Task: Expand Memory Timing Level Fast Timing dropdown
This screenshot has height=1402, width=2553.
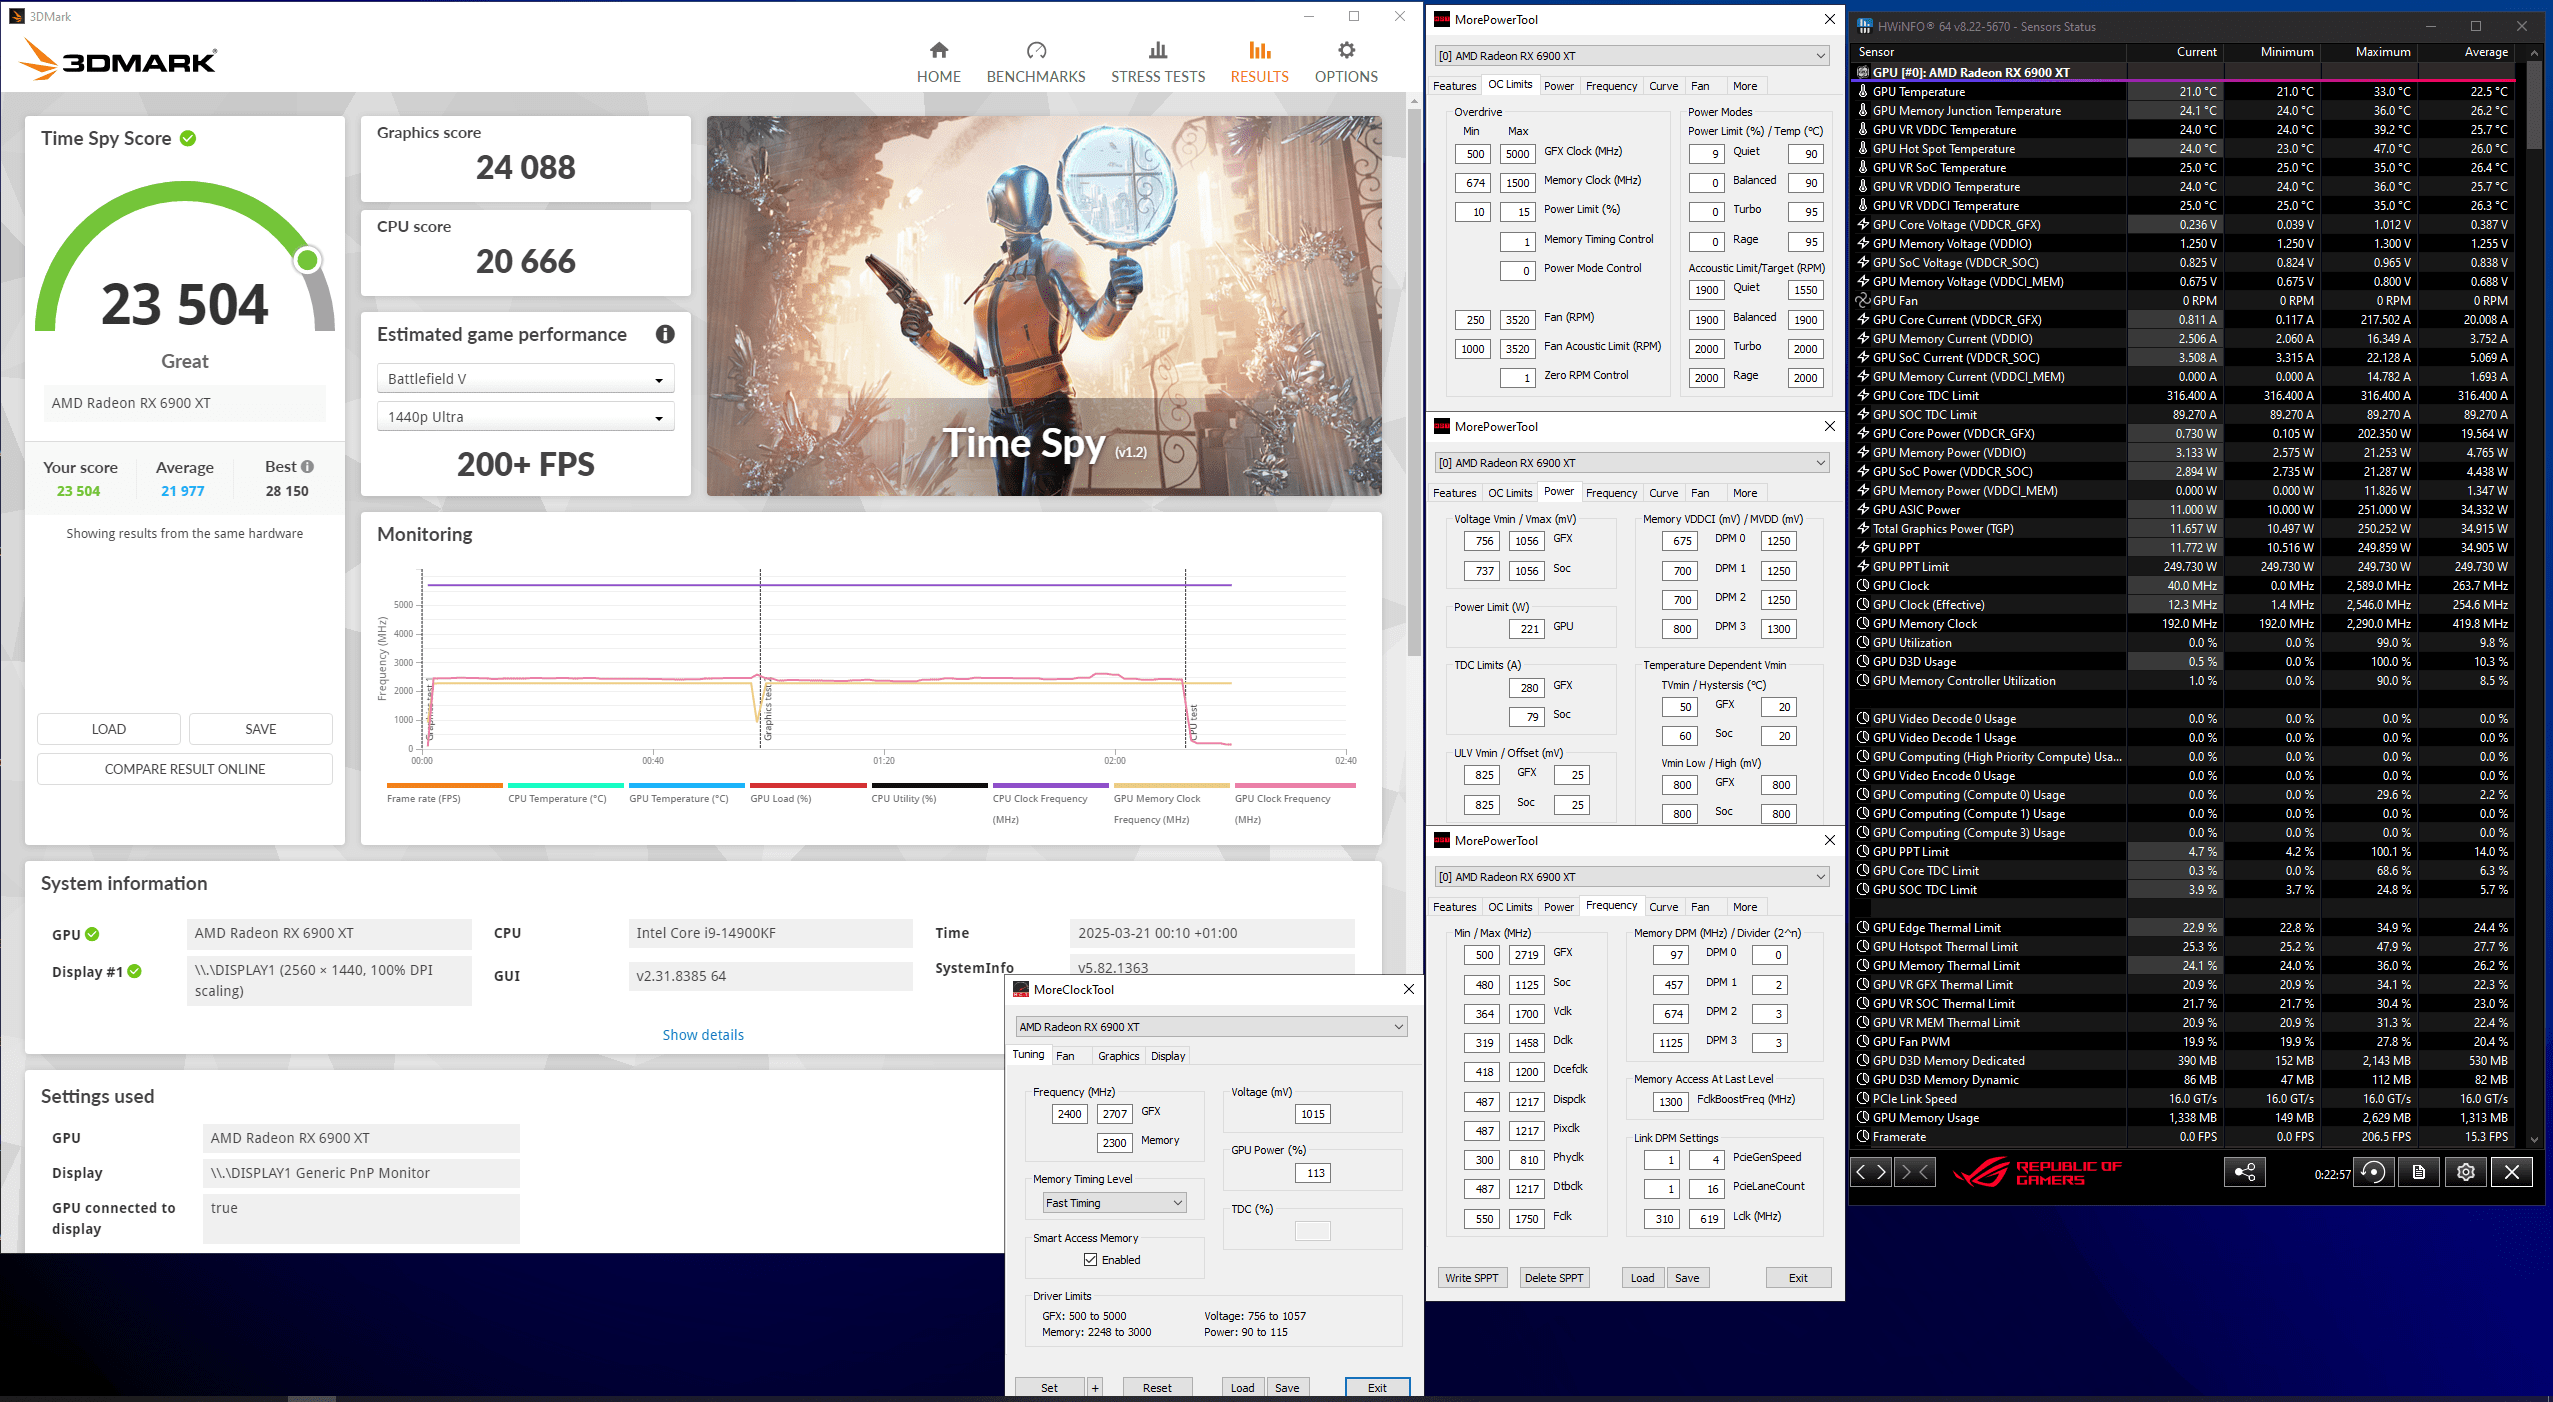Action: (1114, 1203)
